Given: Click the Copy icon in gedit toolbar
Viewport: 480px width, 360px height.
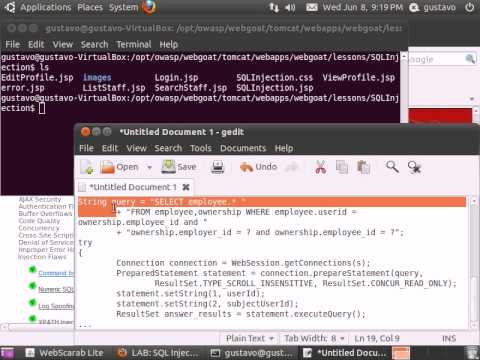Looking at the screenshot, I should [x=342, y=167].
